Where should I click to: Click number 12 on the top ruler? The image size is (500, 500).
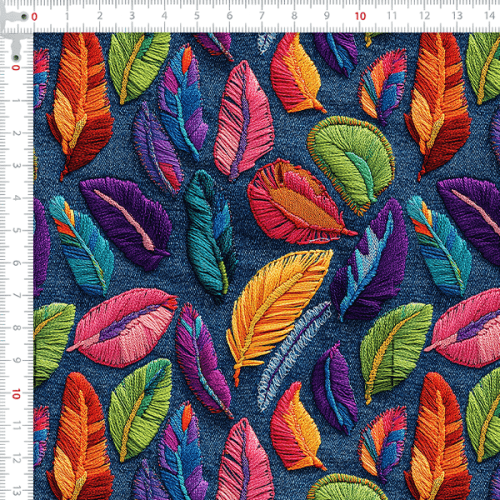coord(424,16)
